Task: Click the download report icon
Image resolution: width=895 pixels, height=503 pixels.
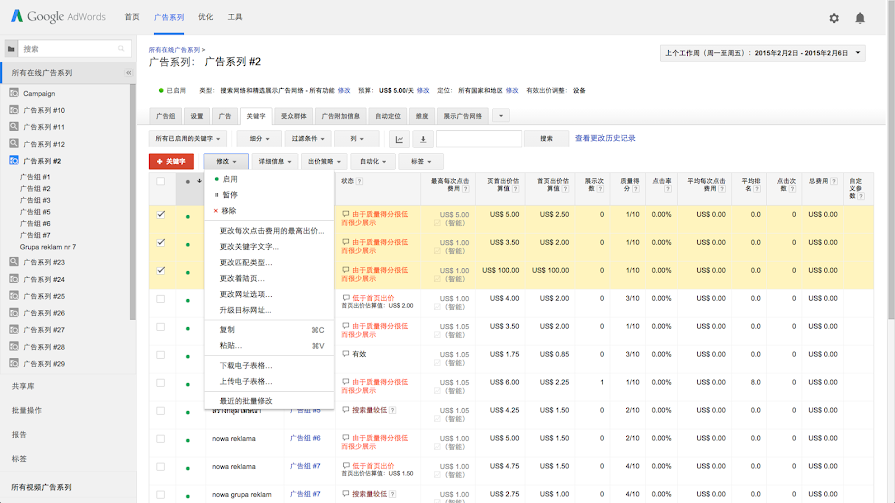Action: click(x=424, y=139)
